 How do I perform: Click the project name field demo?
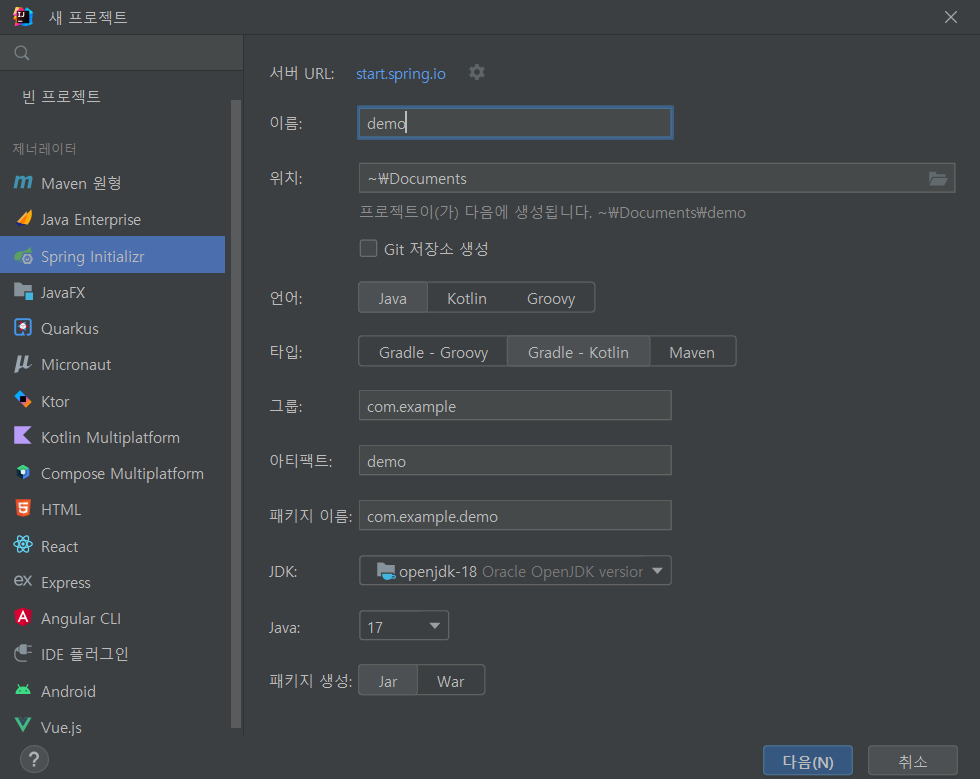(516, 123)
